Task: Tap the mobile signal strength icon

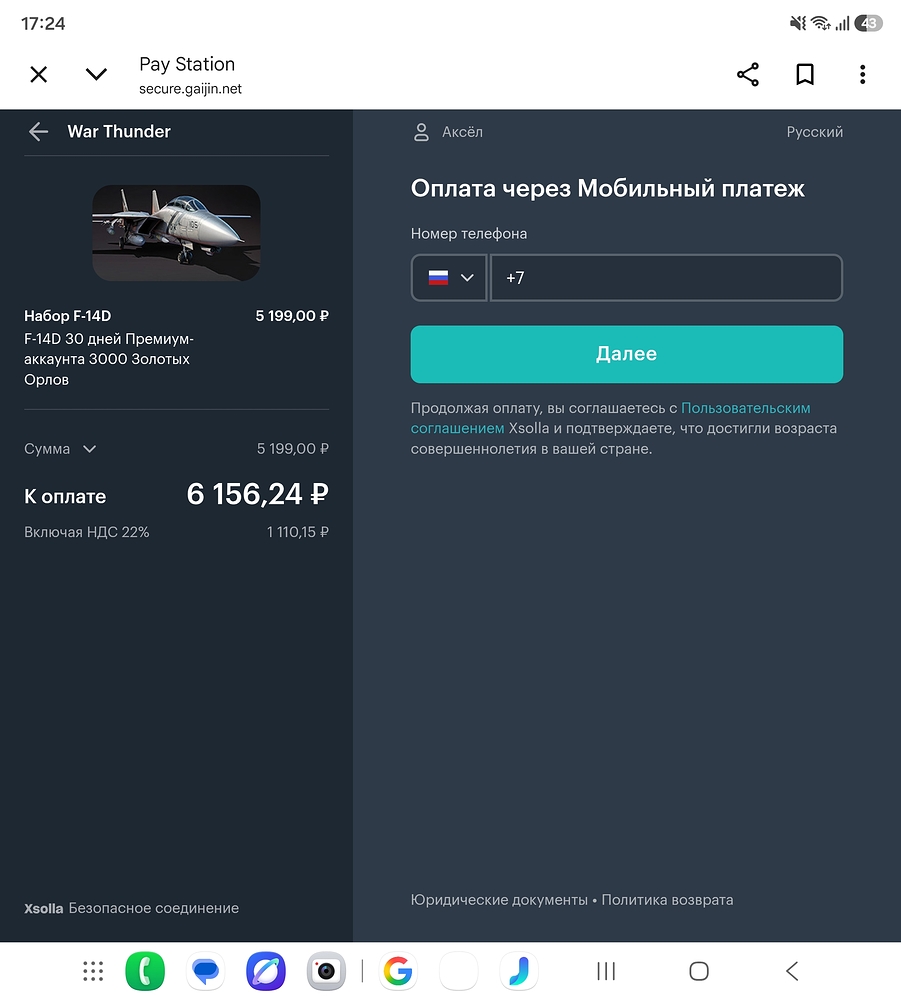Action: [843, 24]
